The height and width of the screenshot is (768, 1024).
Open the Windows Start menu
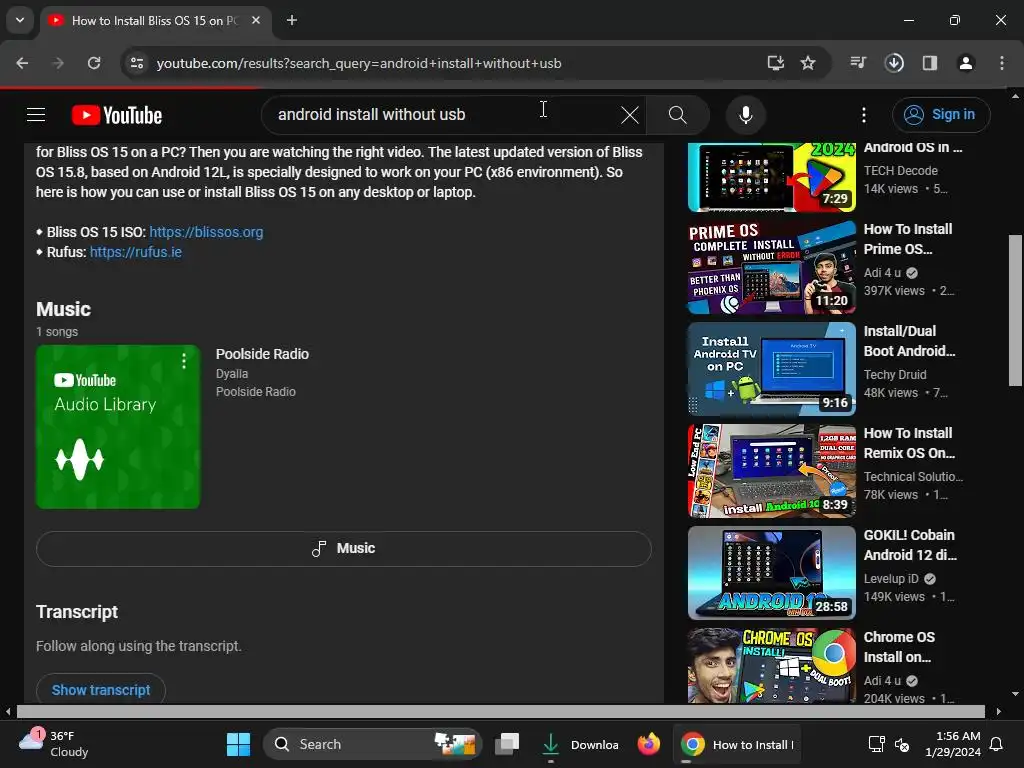[238, 744]
